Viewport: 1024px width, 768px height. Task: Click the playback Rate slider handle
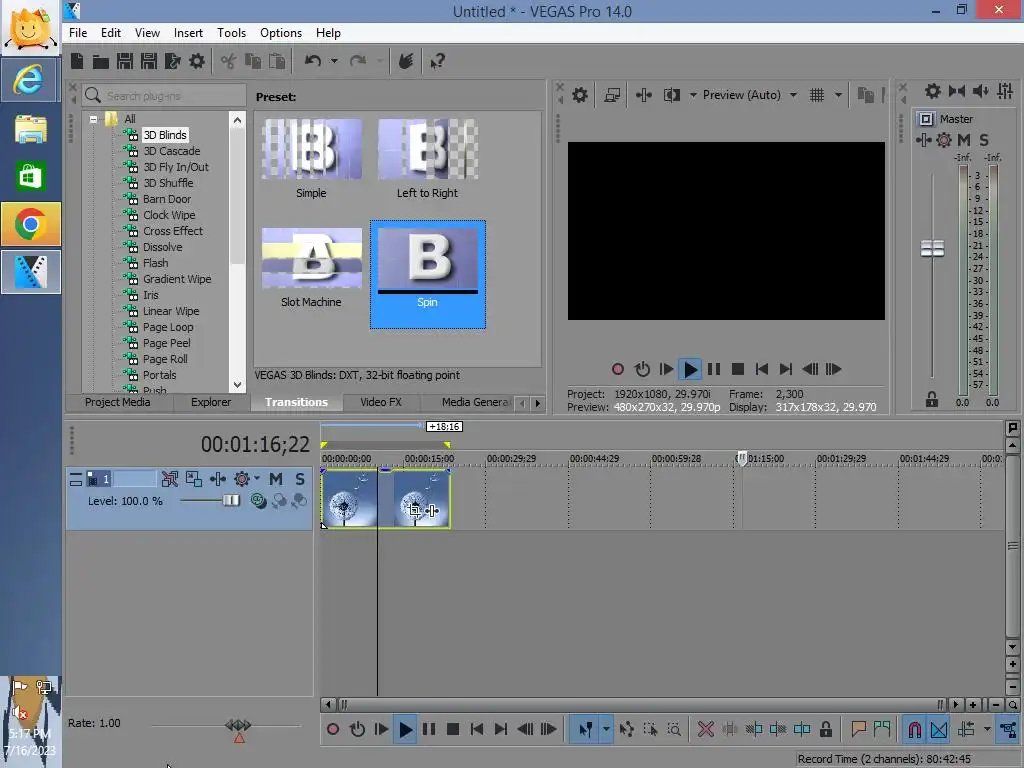pyautogui.click(x=238, y=725)
